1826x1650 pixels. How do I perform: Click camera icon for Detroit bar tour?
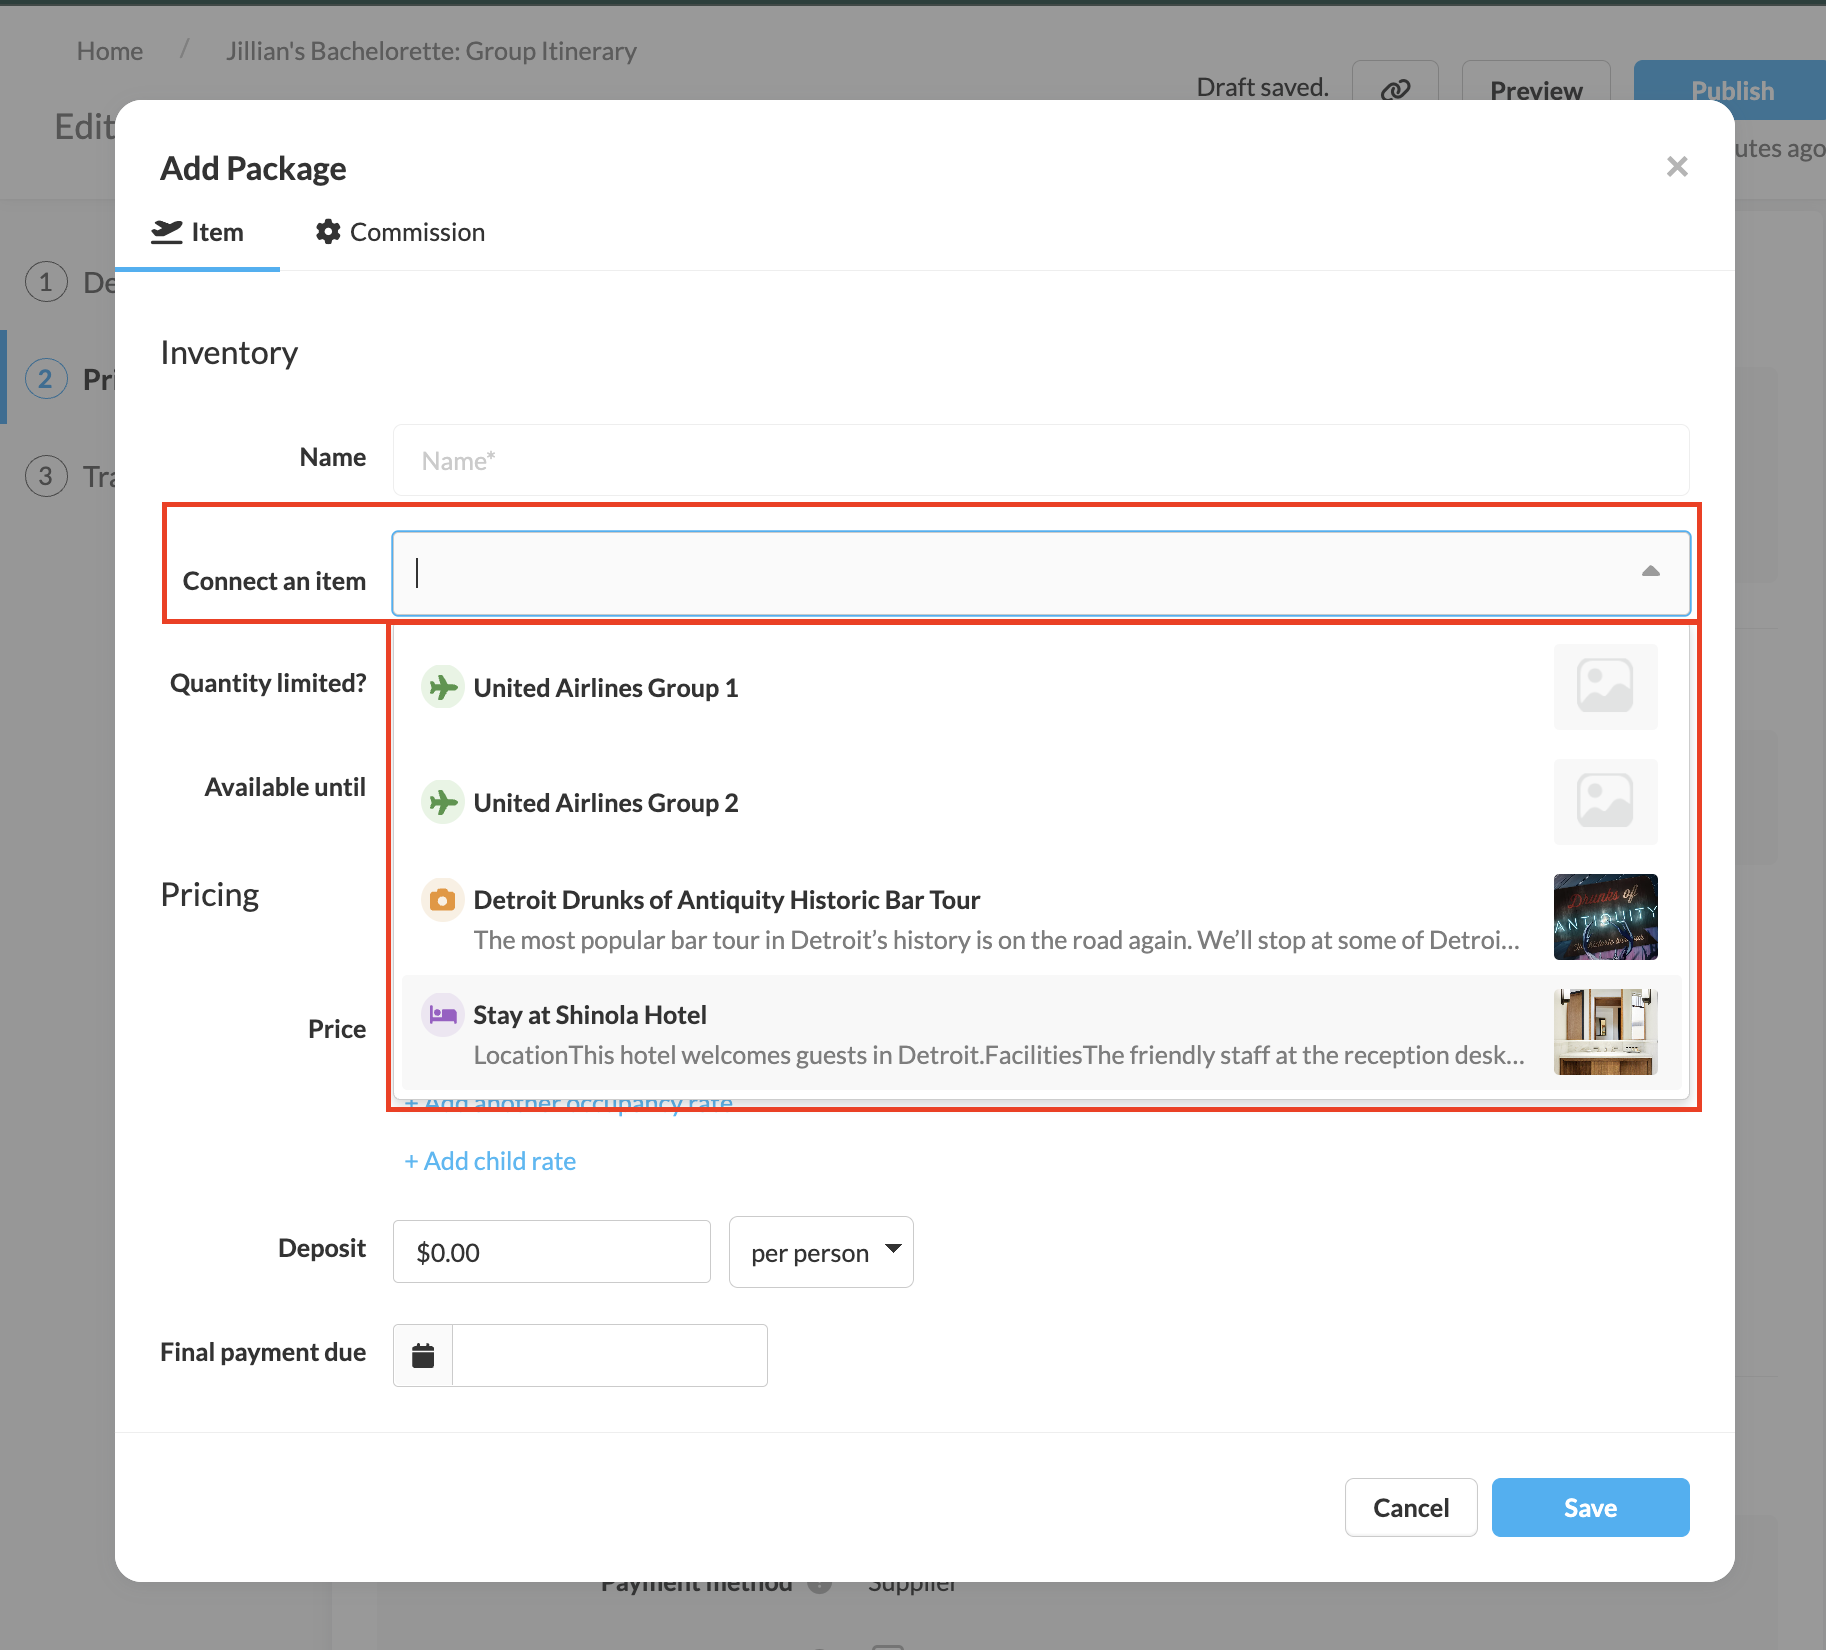click(442, 900)
